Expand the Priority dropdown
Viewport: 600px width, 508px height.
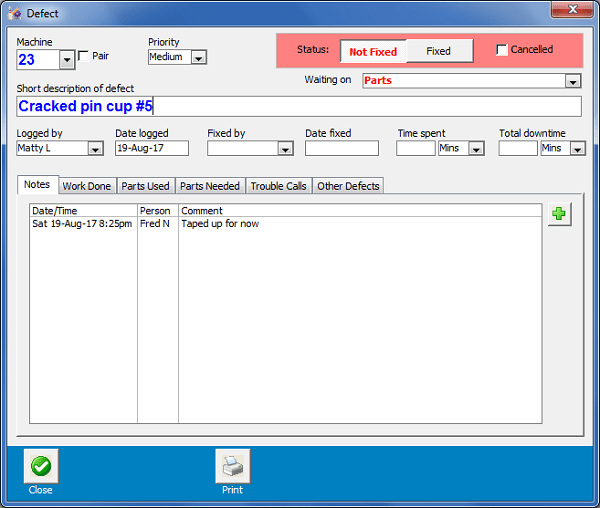point(198,57)
